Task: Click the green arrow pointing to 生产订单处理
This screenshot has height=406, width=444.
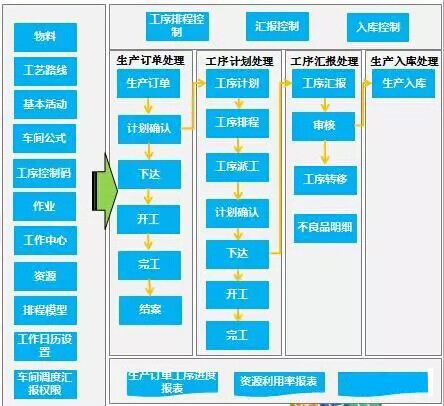Action: coord(105,191)
